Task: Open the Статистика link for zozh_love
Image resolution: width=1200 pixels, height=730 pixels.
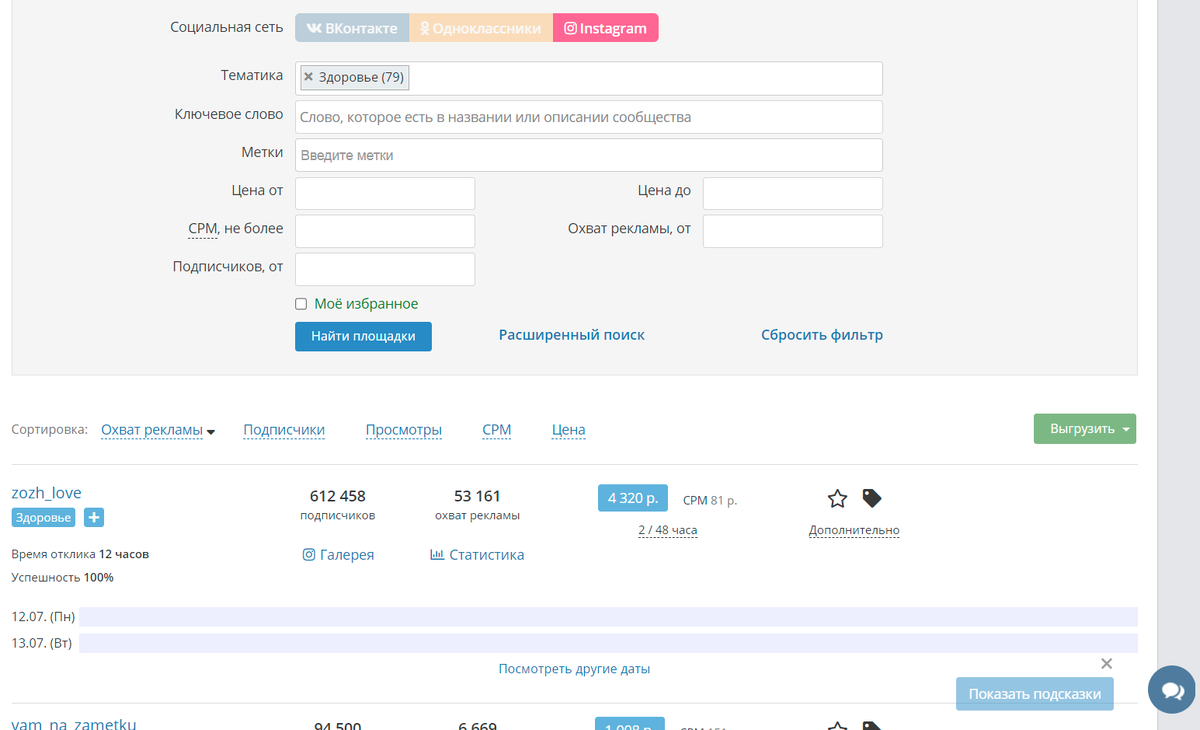Action: coord(477,554)
